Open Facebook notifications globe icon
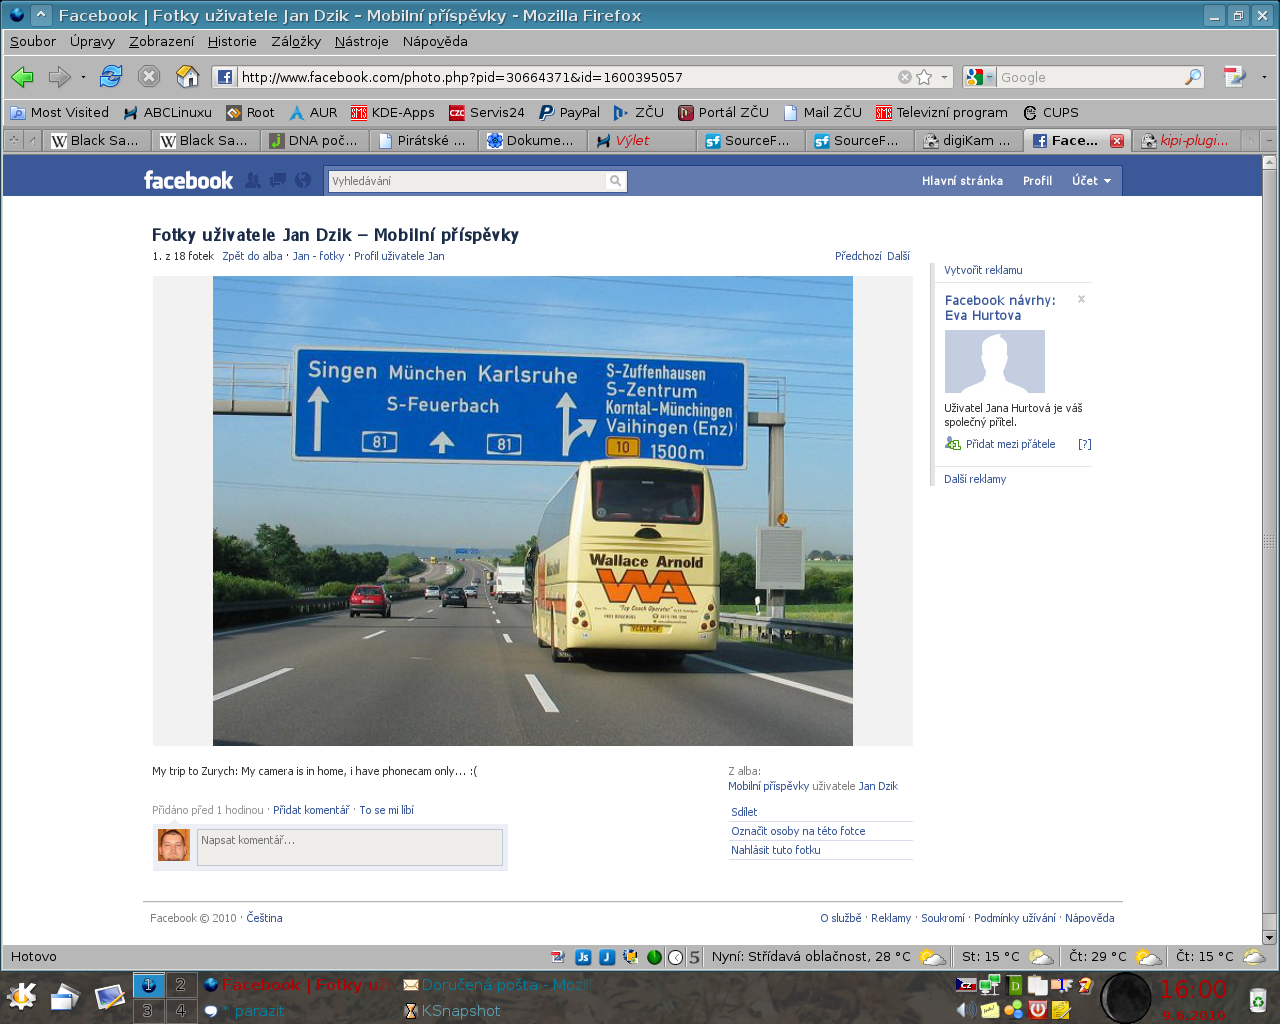Viewport: 1280px width, 1024px height. tap(303, 180)
